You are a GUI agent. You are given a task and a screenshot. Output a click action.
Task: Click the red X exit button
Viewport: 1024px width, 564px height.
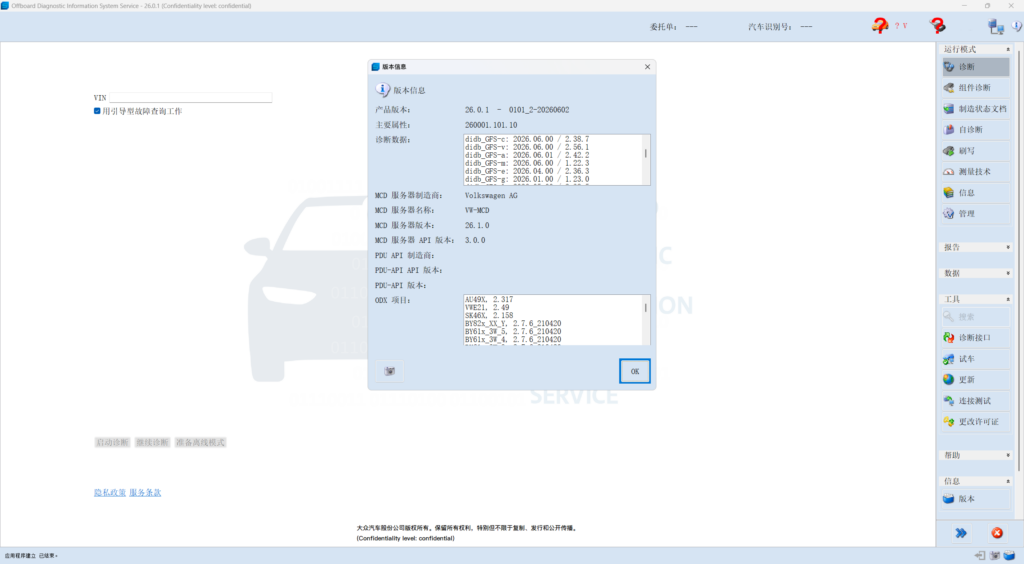click(997, 533)
